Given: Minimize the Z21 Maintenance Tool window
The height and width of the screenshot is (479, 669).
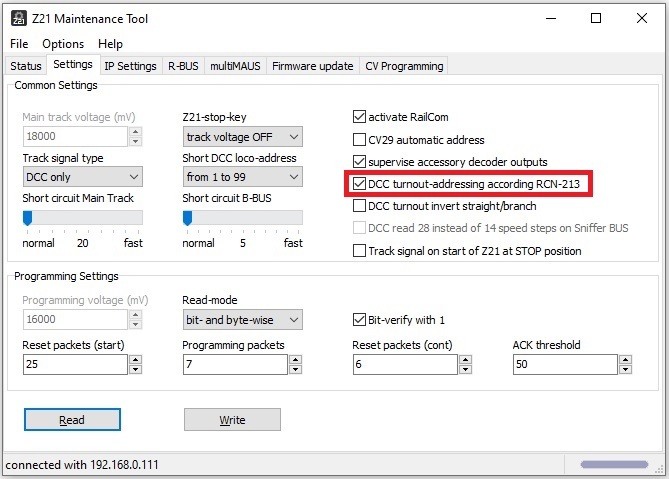Looking at the screenshot, I should click(551, 18).
